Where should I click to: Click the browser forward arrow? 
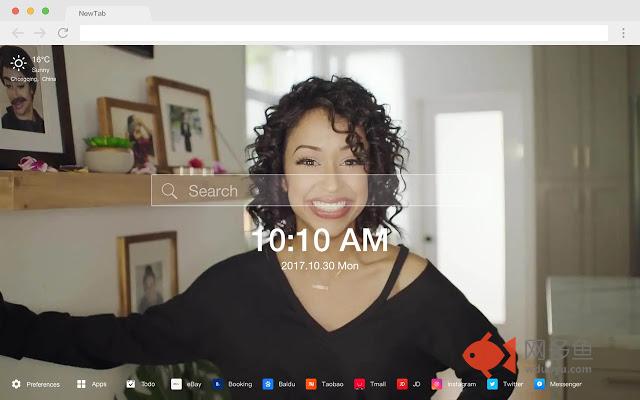click(40, 33)
